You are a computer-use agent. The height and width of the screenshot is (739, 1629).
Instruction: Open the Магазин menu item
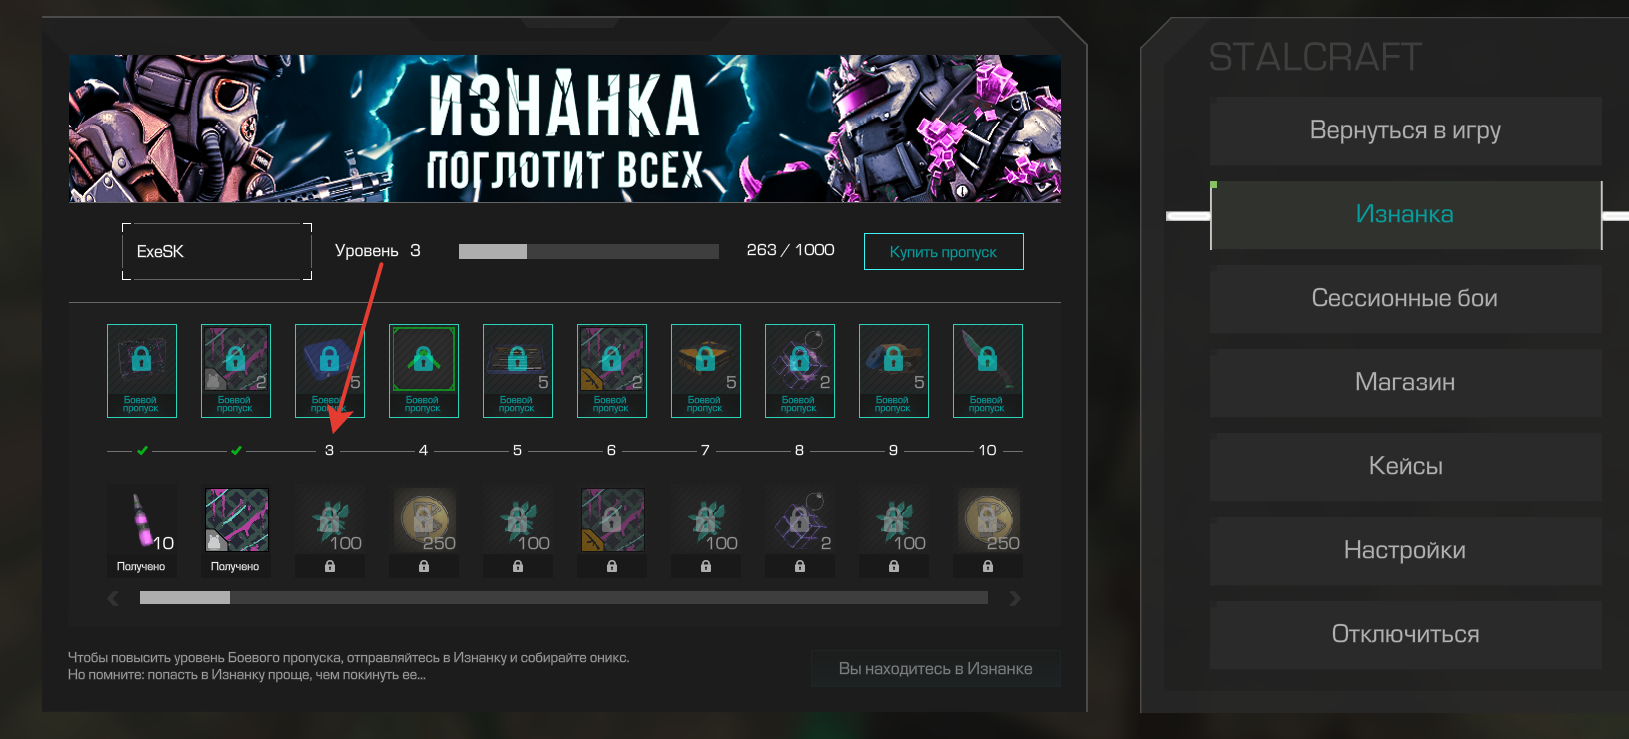pos(1405,383)
